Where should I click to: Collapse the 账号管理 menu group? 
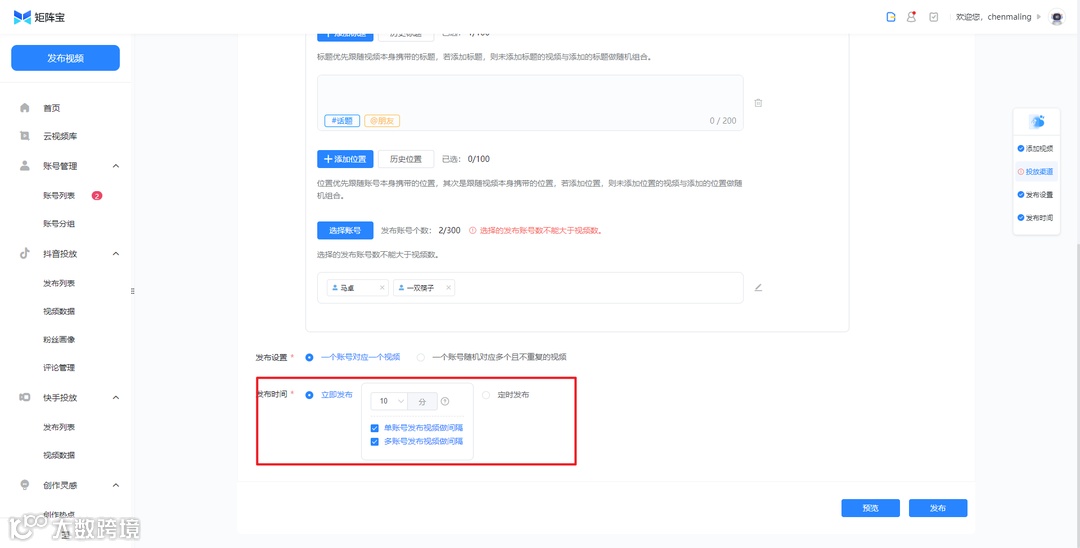coord(116,166)
